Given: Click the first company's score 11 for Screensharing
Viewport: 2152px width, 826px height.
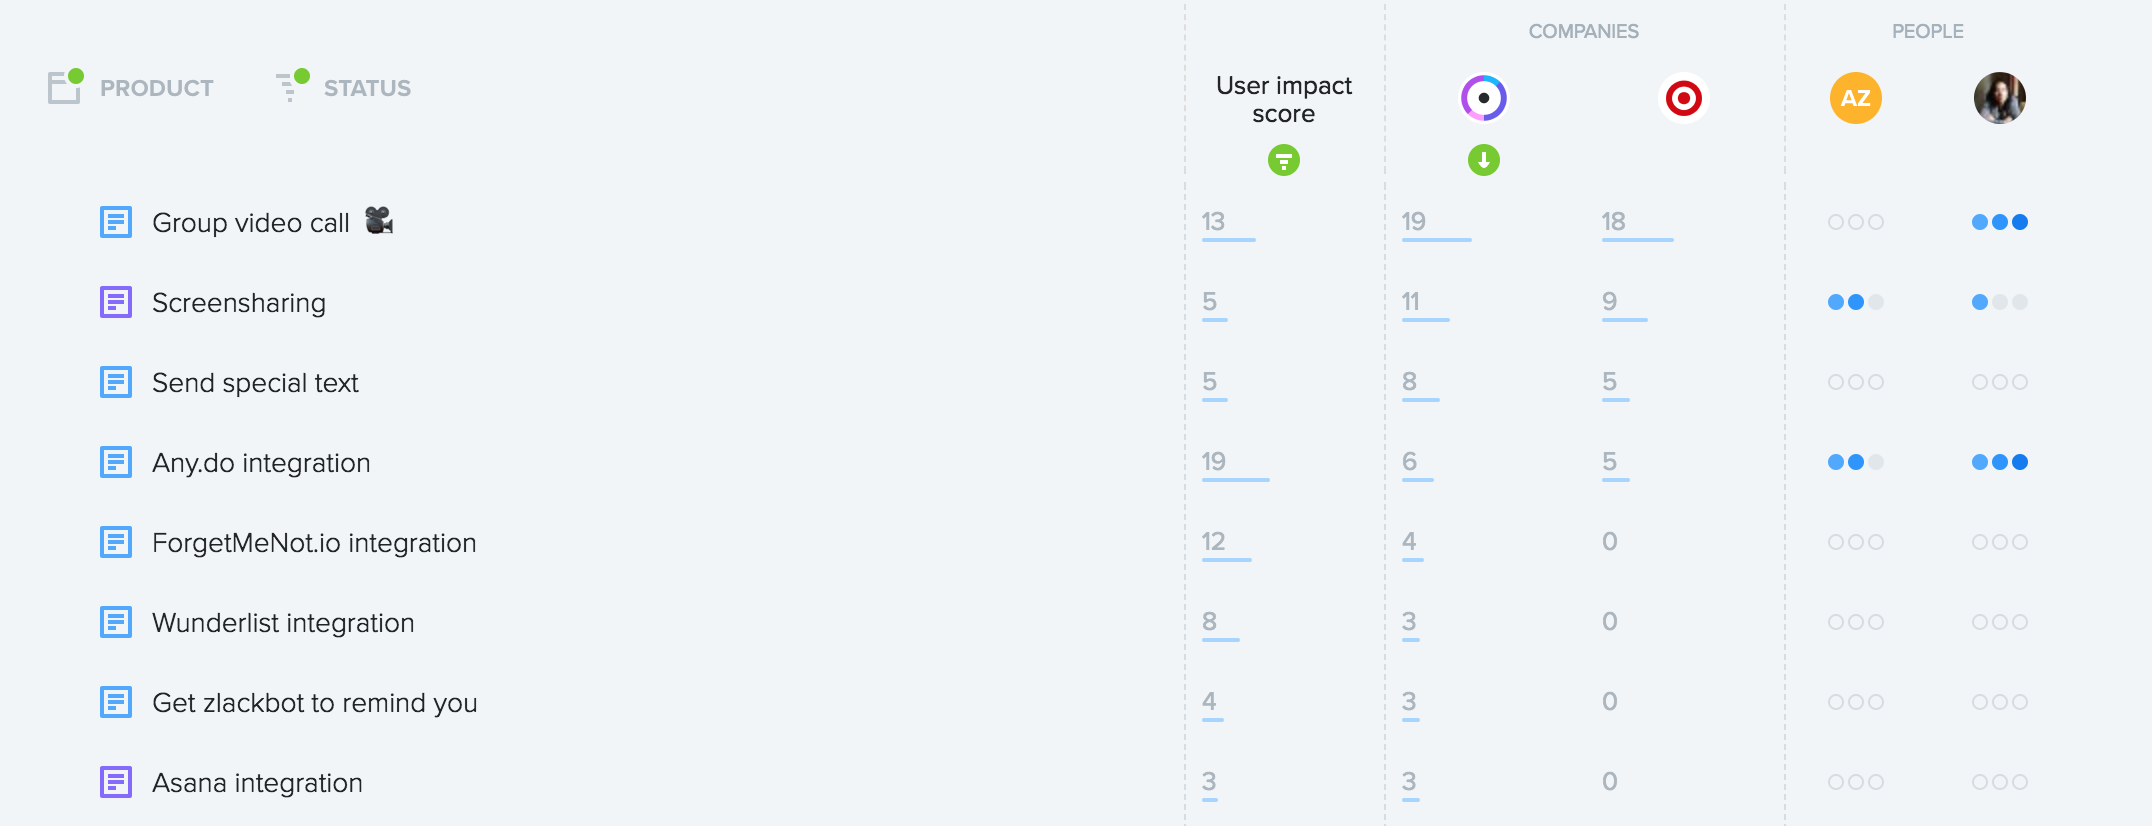Looking at the screenshot, I should [x=1411, y=301].
